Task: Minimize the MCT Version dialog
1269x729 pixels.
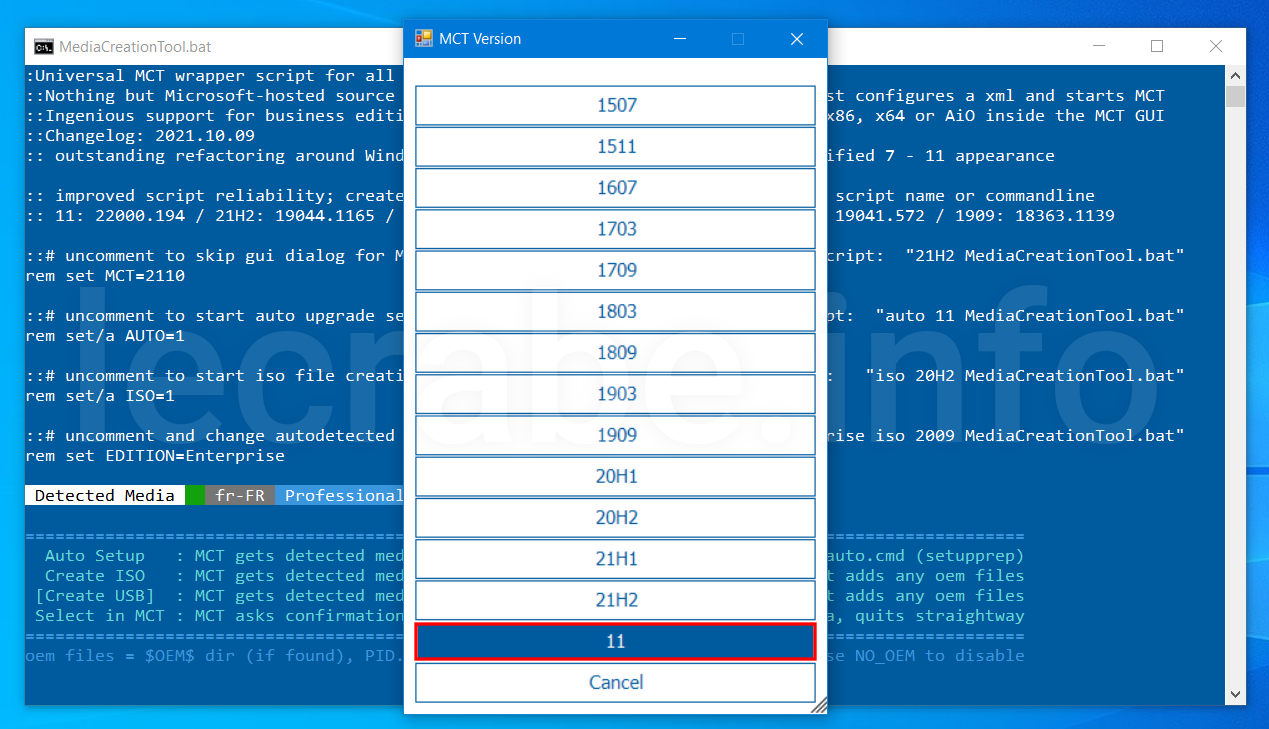Action: point(680,39)
